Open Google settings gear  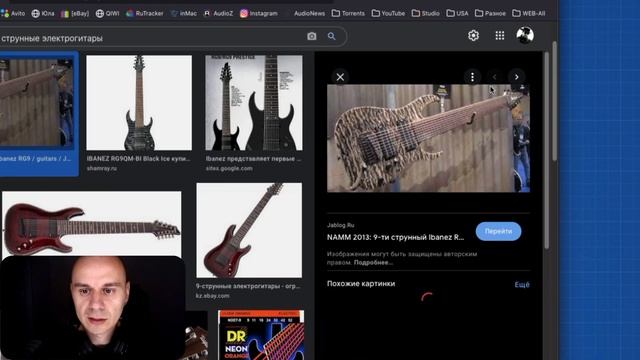pyautogui.click(x=473, y=36)
